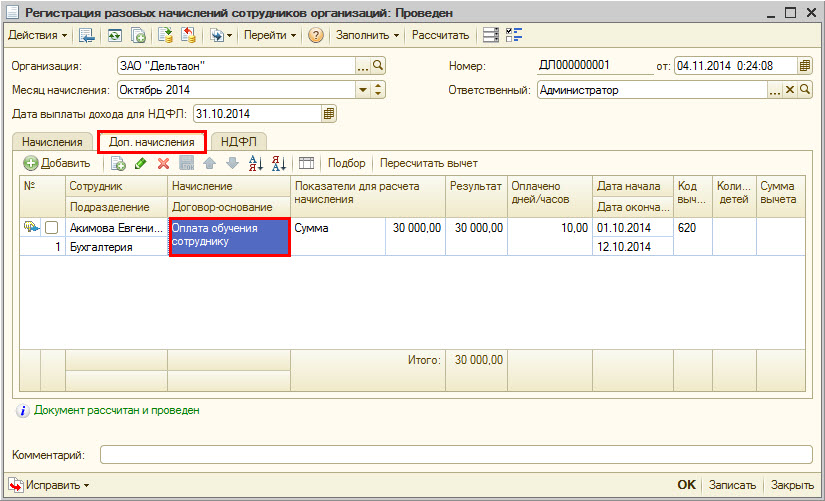
Task: Sort rows descending Я-А icon
Action: [279, 164]
